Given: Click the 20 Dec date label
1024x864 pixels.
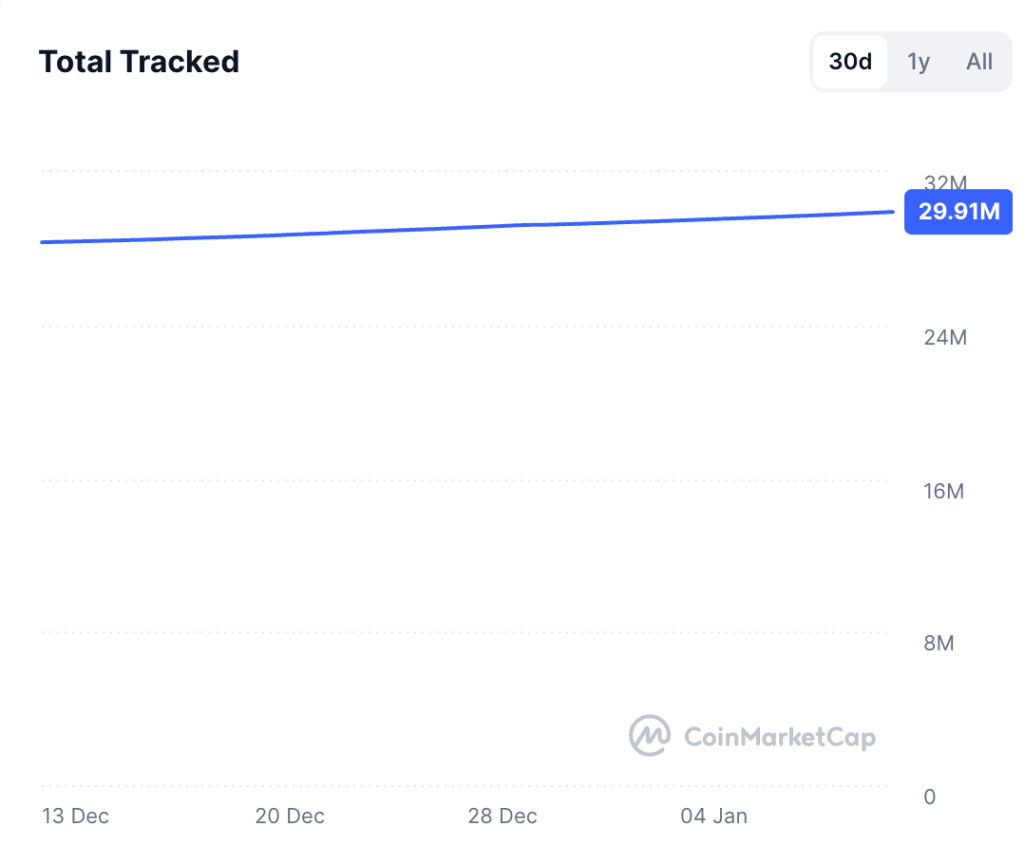Looking at the screenshot, I should coord(290,816).
